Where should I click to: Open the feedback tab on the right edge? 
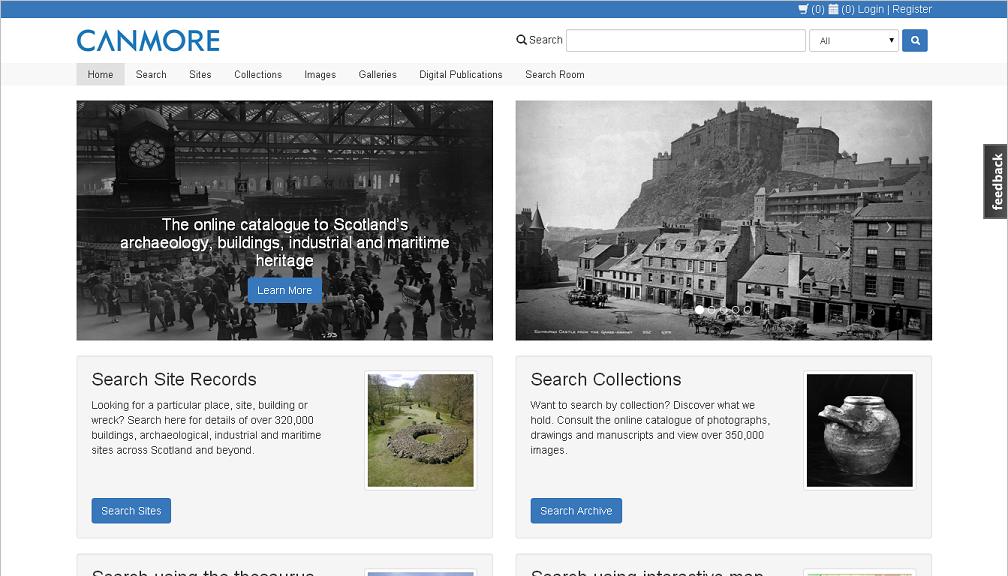[996, 180]
